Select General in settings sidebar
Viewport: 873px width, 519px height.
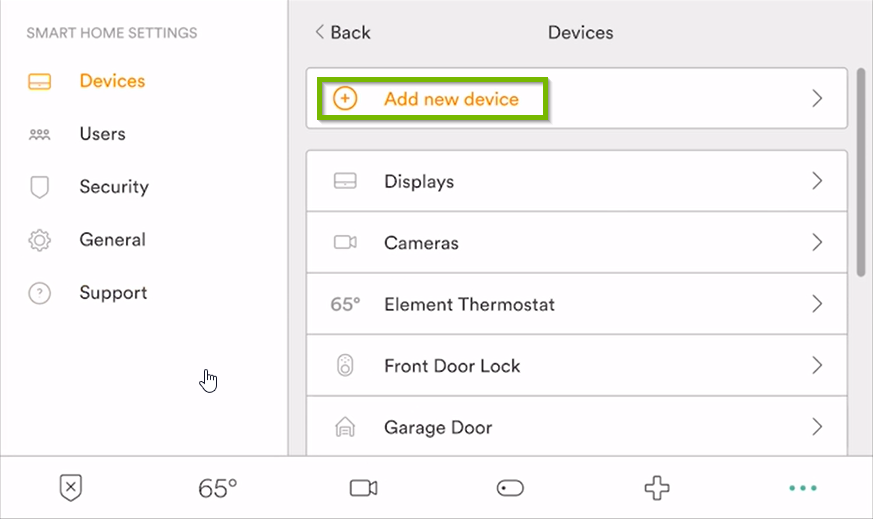tap(112, 240)
